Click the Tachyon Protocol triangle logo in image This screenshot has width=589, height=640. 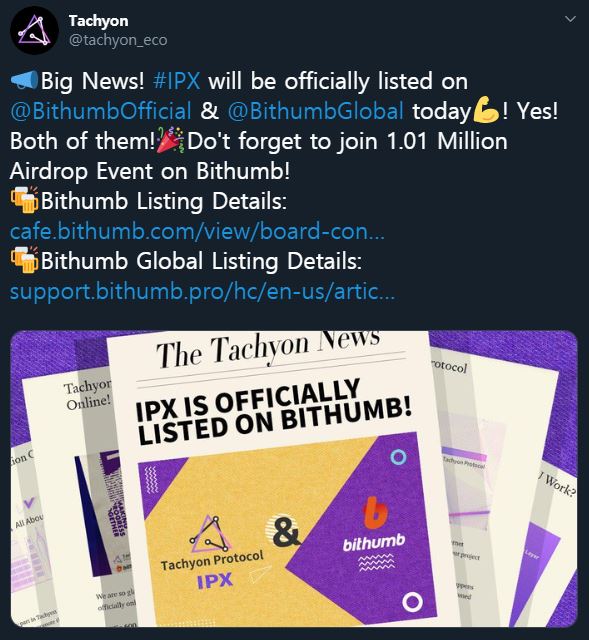[x=209, y=535]
